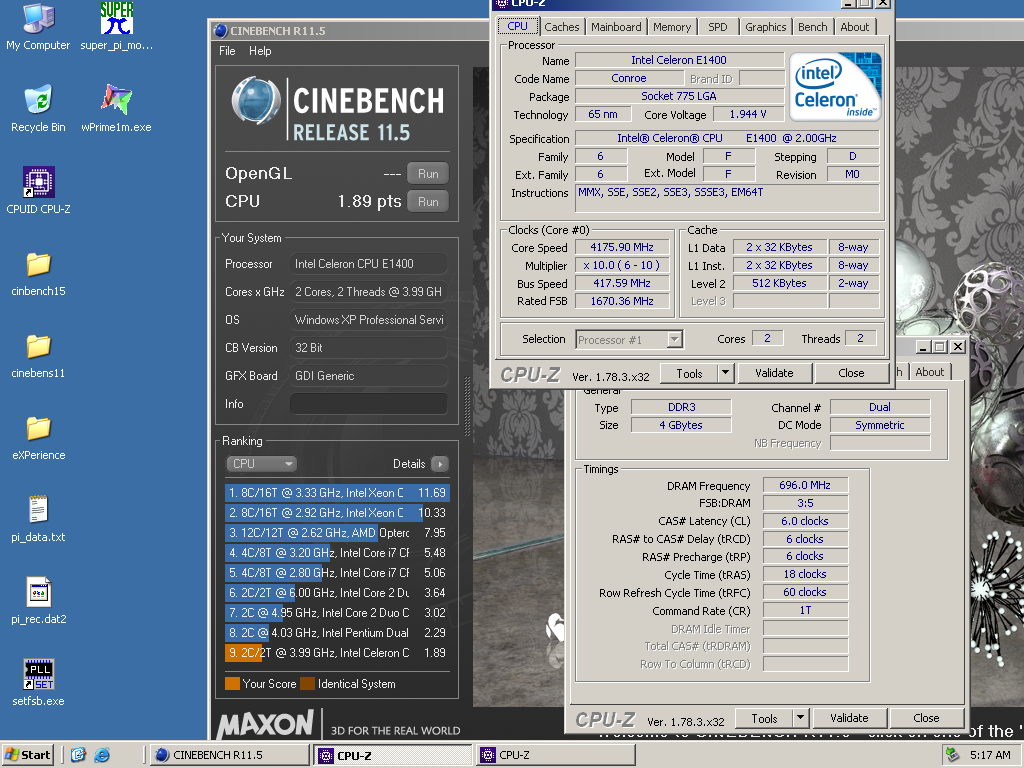Switch to the Graphics tab
Viewport: 1024px width, 768px height.
(765, 27)
